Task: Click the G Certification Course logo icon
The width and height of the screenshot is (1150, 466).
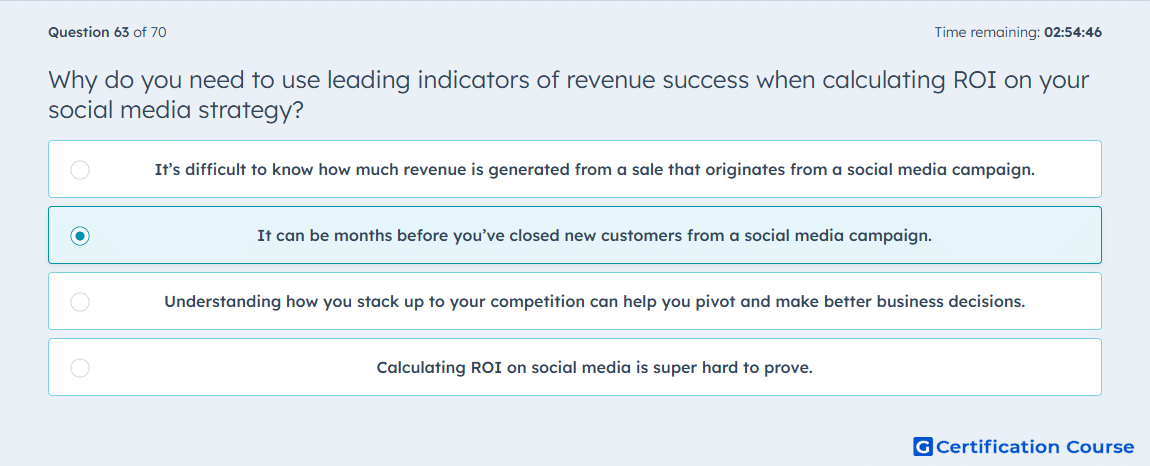Action: coord(923,446)
